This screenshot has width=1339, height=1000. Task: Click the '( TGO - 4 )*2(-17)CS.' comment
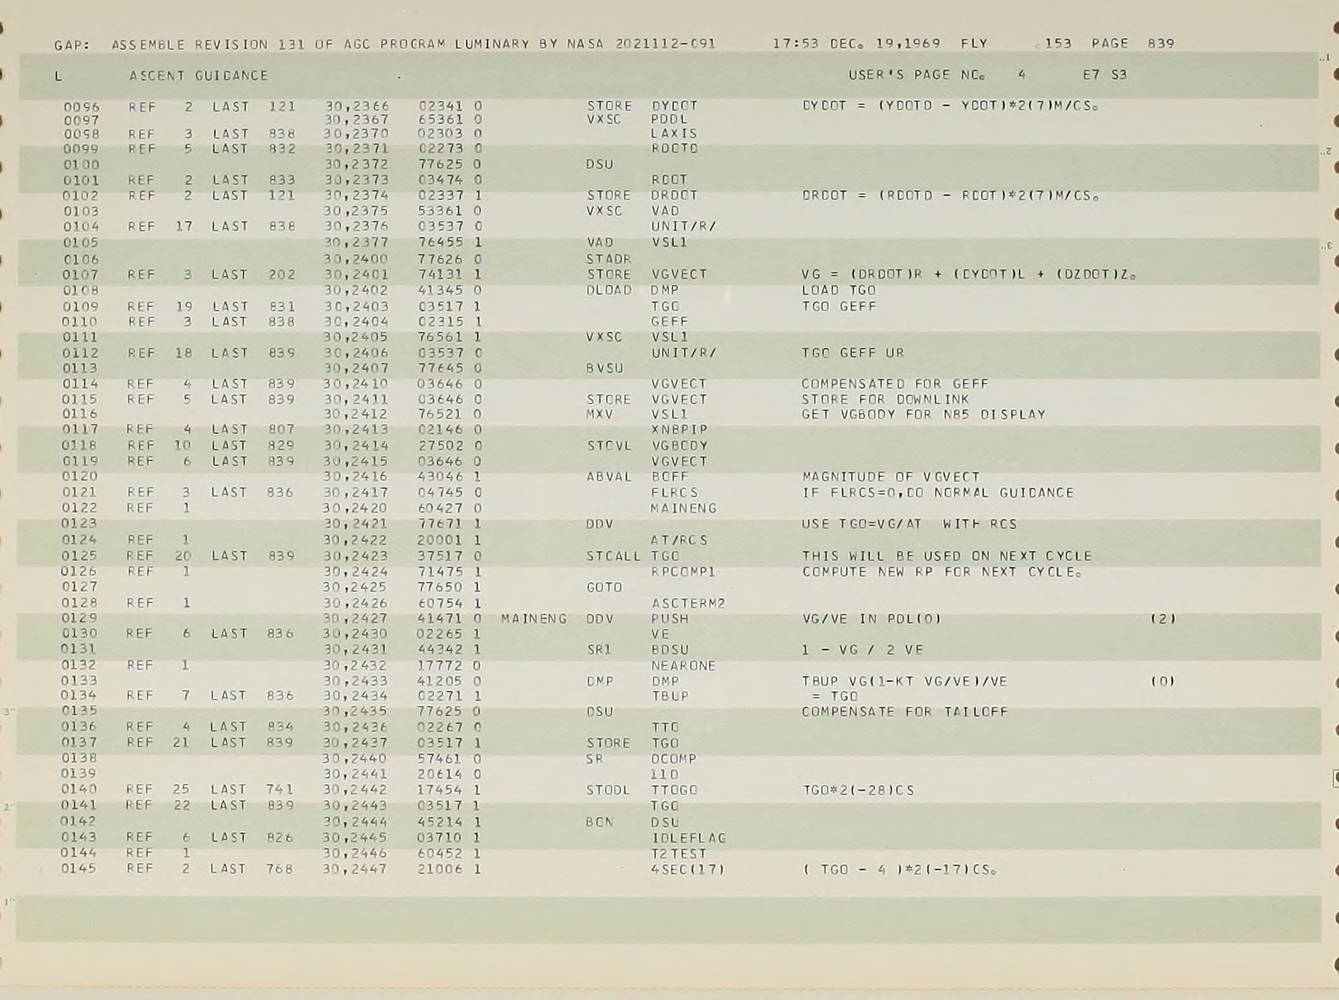click(x=899, y=869)
